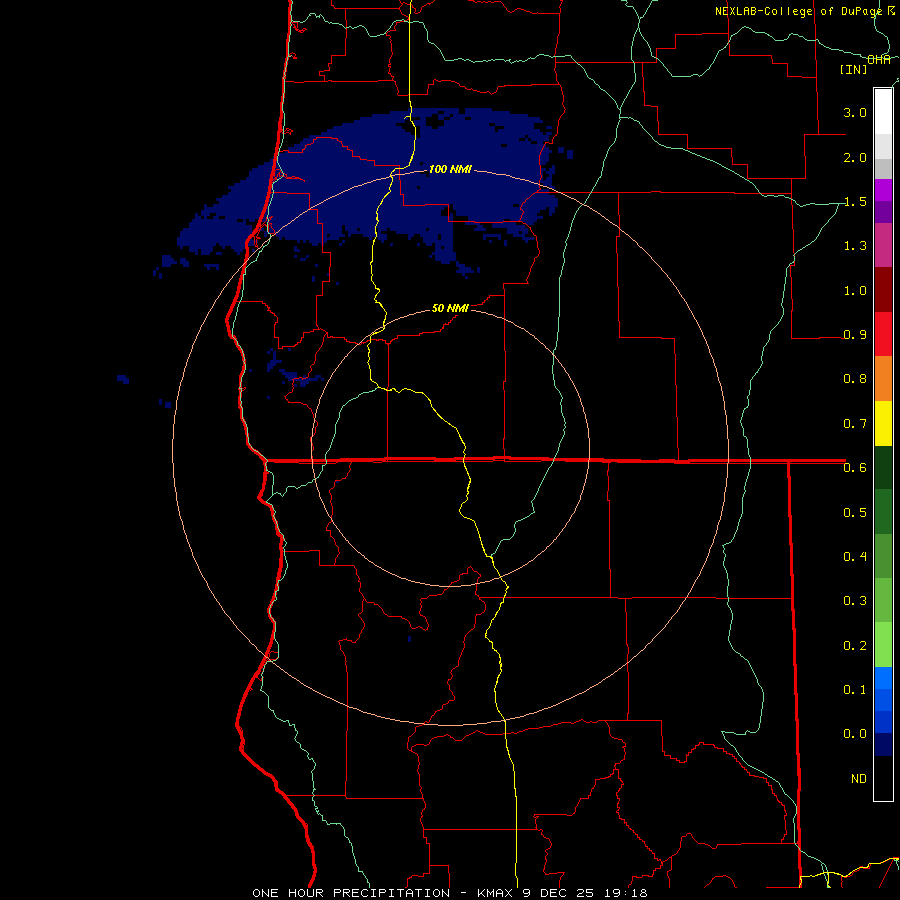Select the white 3.0 legend swatch

click(x=883, y=112)
